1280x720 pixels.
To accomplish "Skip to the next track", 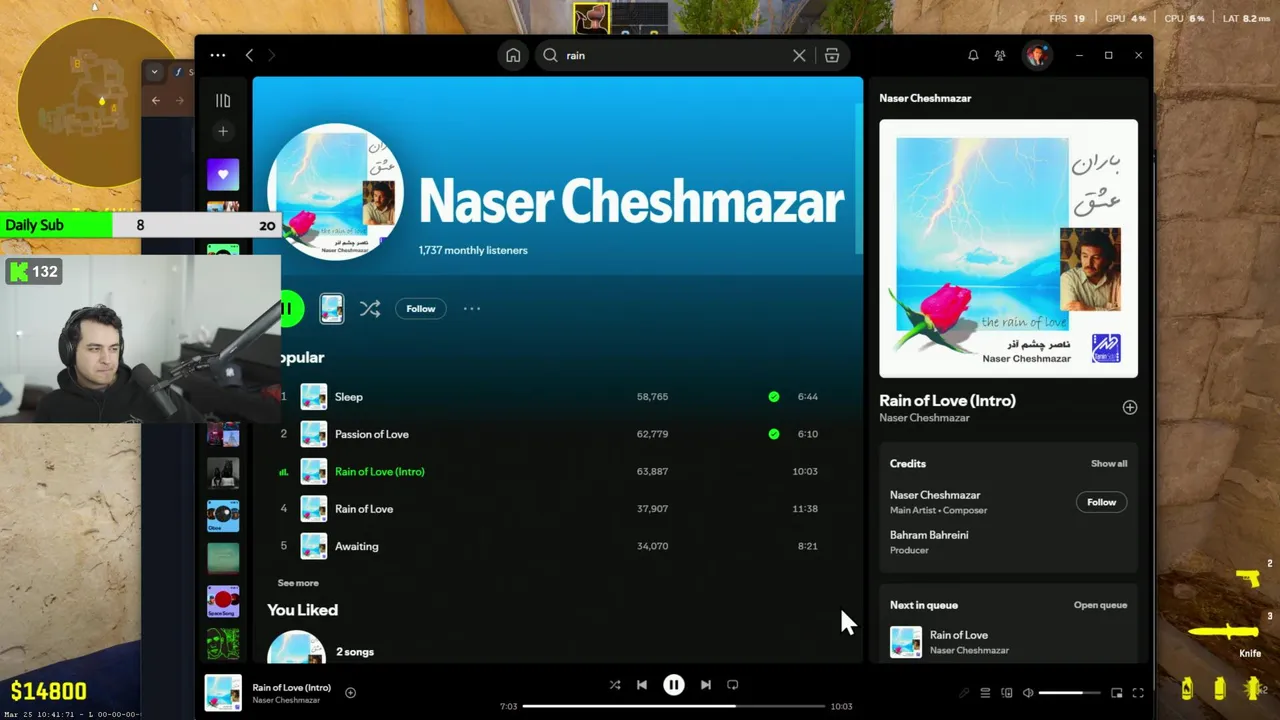I will [x=706, y=685].
